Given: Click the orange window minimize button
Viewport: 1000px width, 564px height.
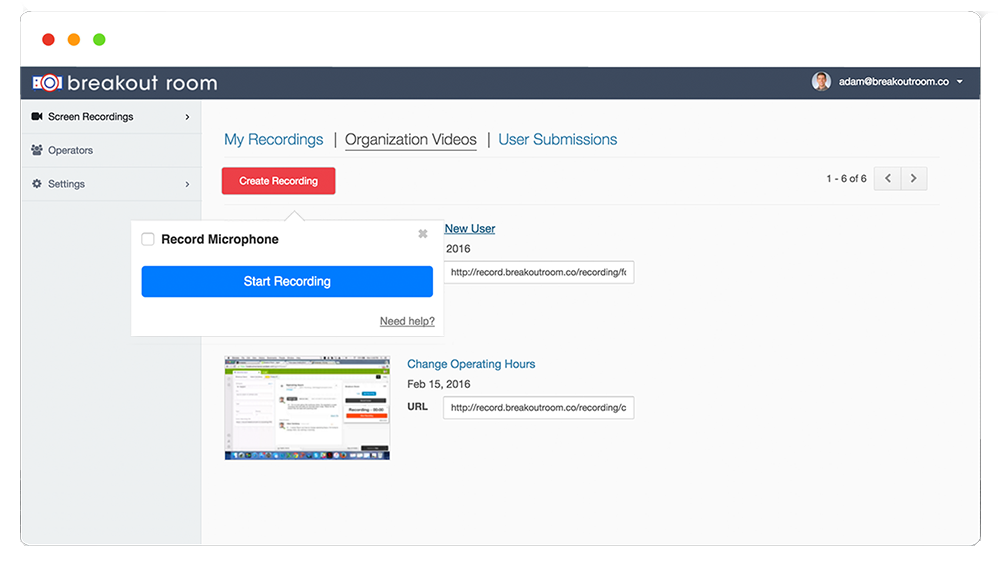Looking at the screenshot, I should (x=74, y=40).
